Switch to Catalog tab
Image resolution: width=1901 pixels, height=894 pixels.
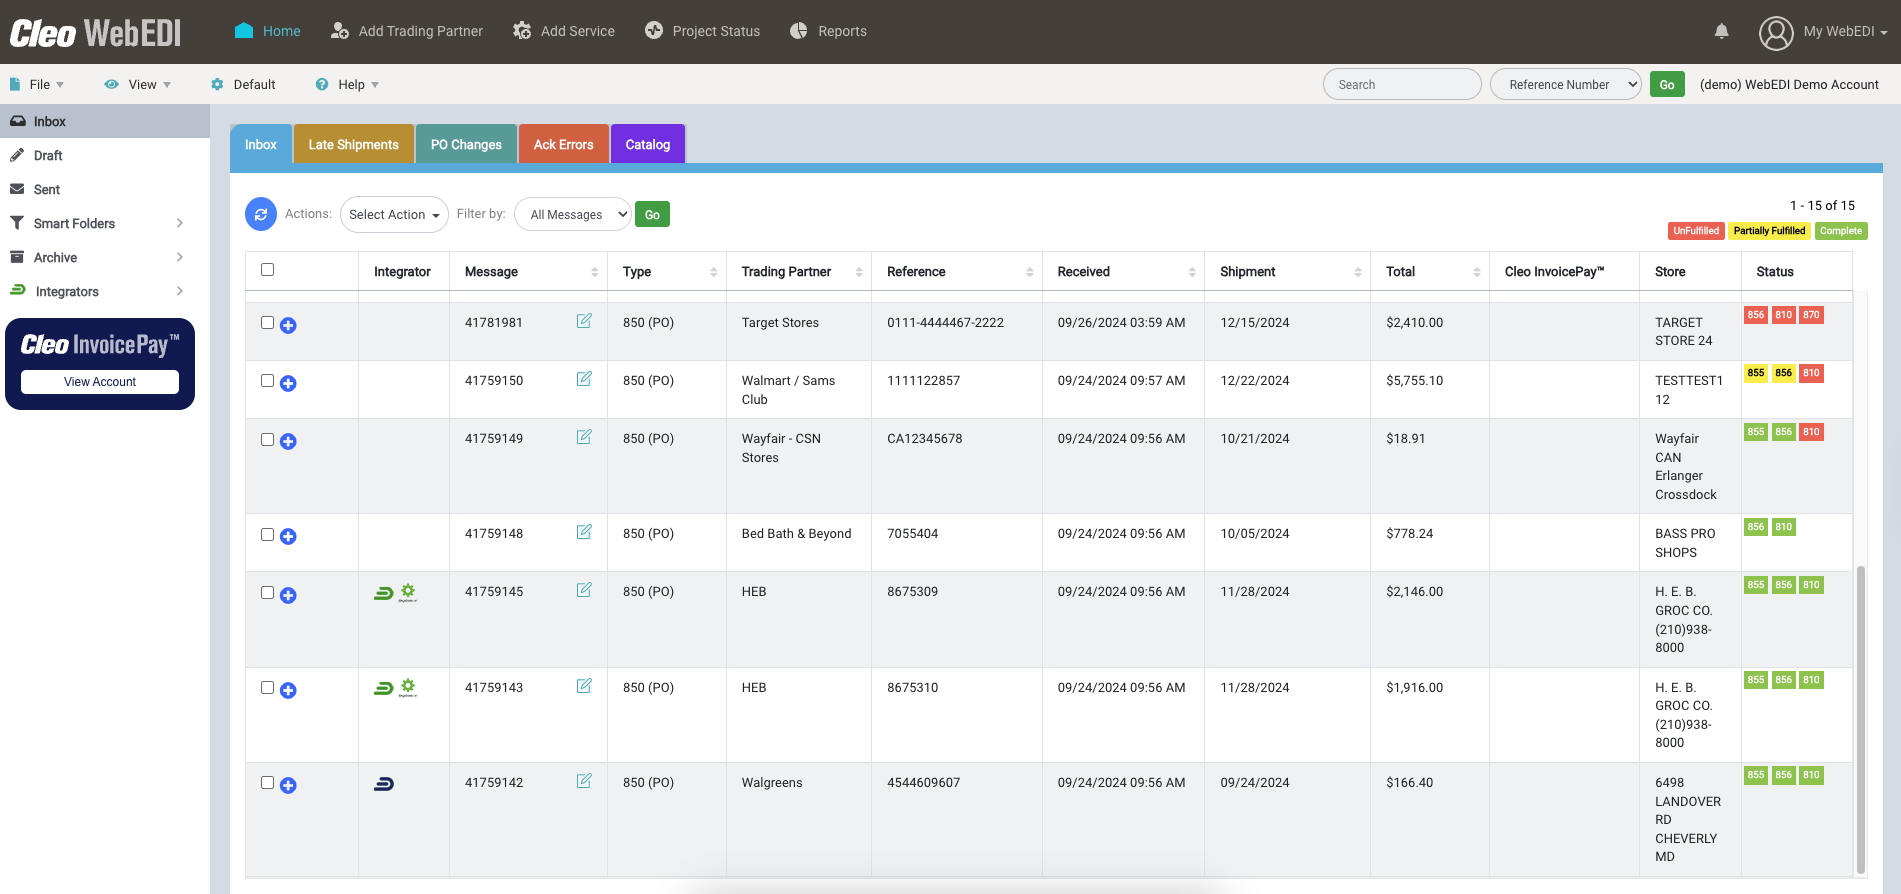(648, 144)
